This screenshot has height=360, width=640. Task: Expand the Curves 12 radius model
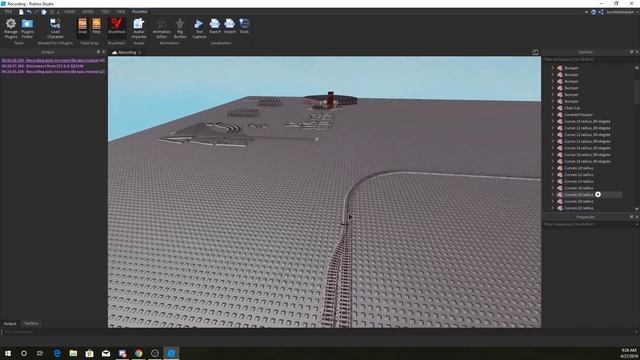coord(553,175)
